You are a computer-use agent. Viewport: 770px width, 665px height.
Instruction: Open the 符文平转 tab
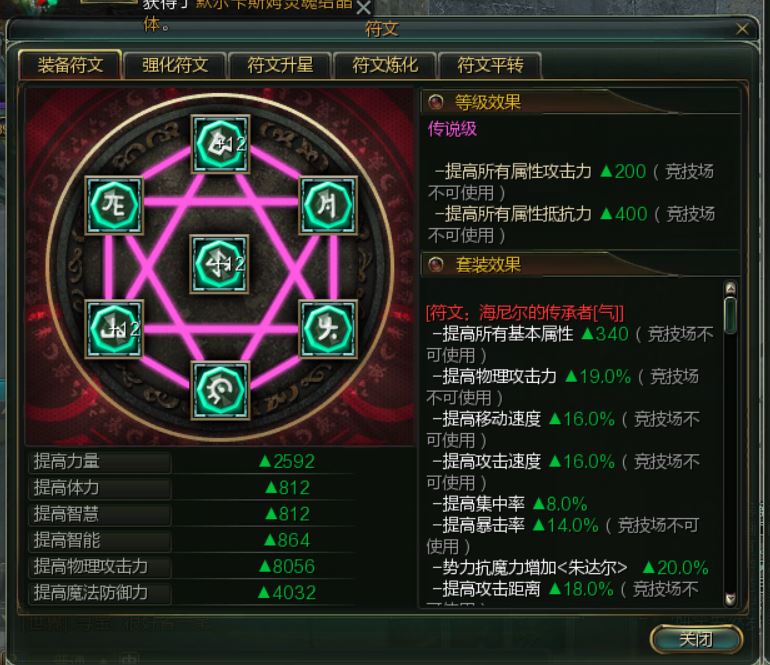coord(490,65)
